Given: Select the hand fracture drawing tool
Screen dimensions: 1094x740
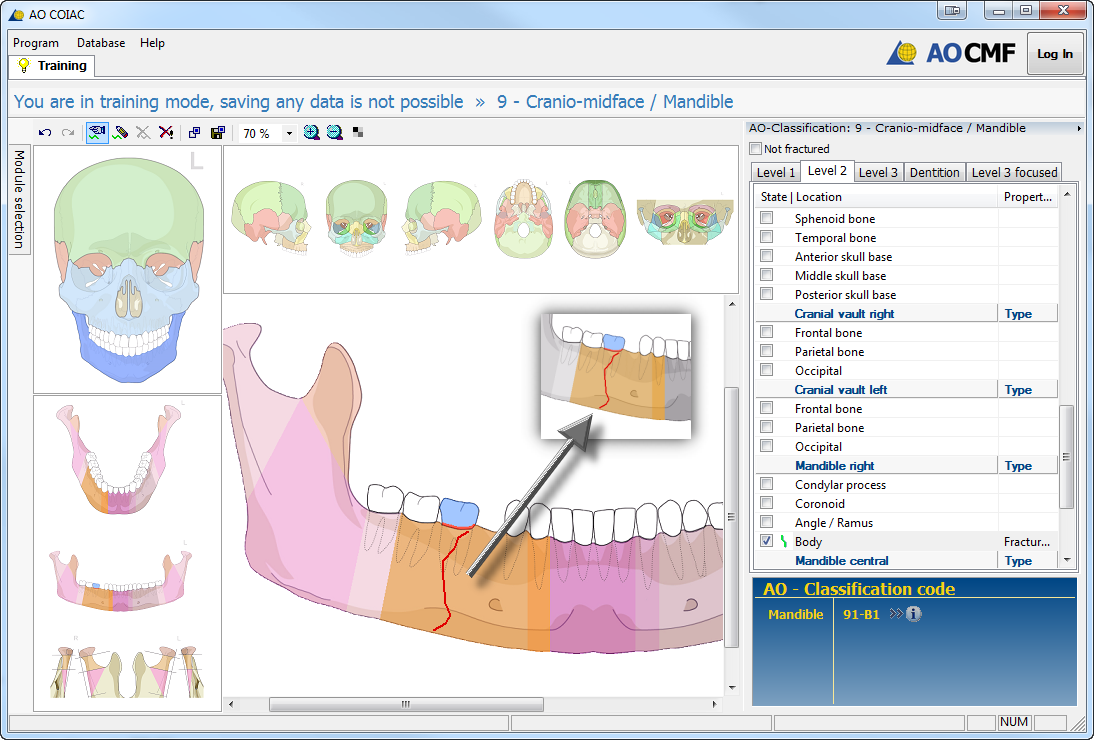Looking at the screenshot, I should [96, 132].
